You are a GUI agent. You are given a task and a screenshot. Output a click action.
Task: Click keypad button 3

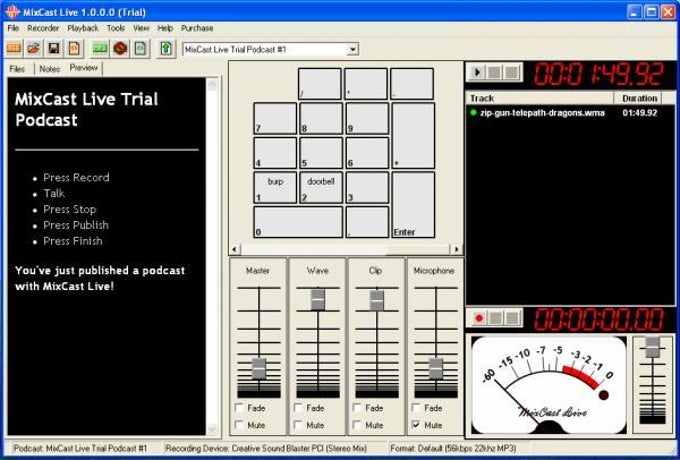tap(367, 187)
